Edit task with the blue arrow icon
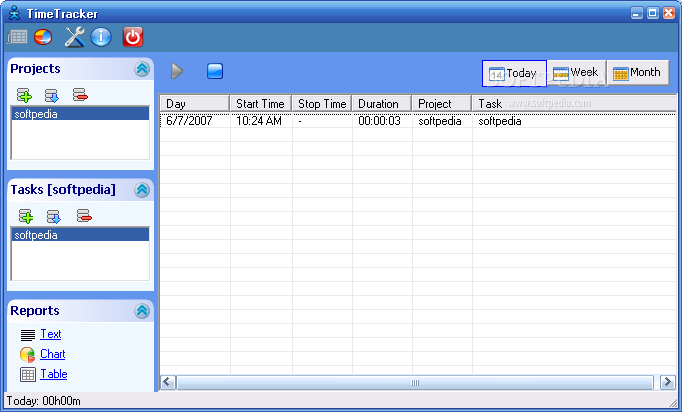Screen dimensions: 682x412 tap(54, 216)
